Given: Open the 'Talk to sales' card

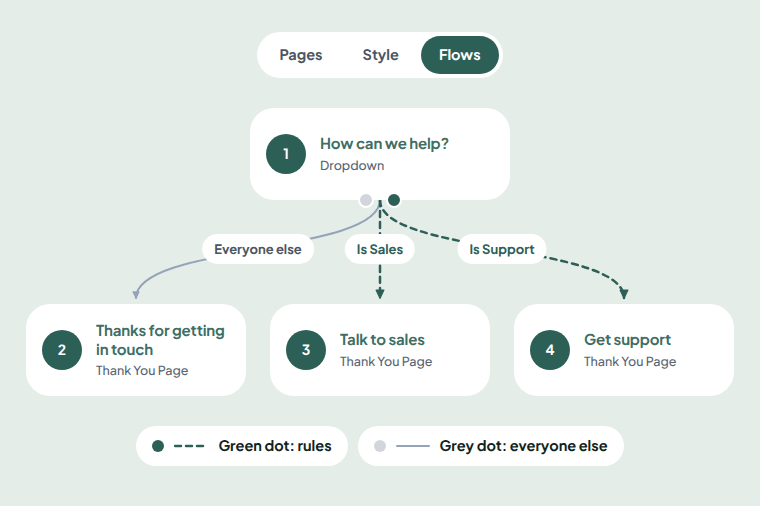Looking at the screenshot, I should coord(380,350).
